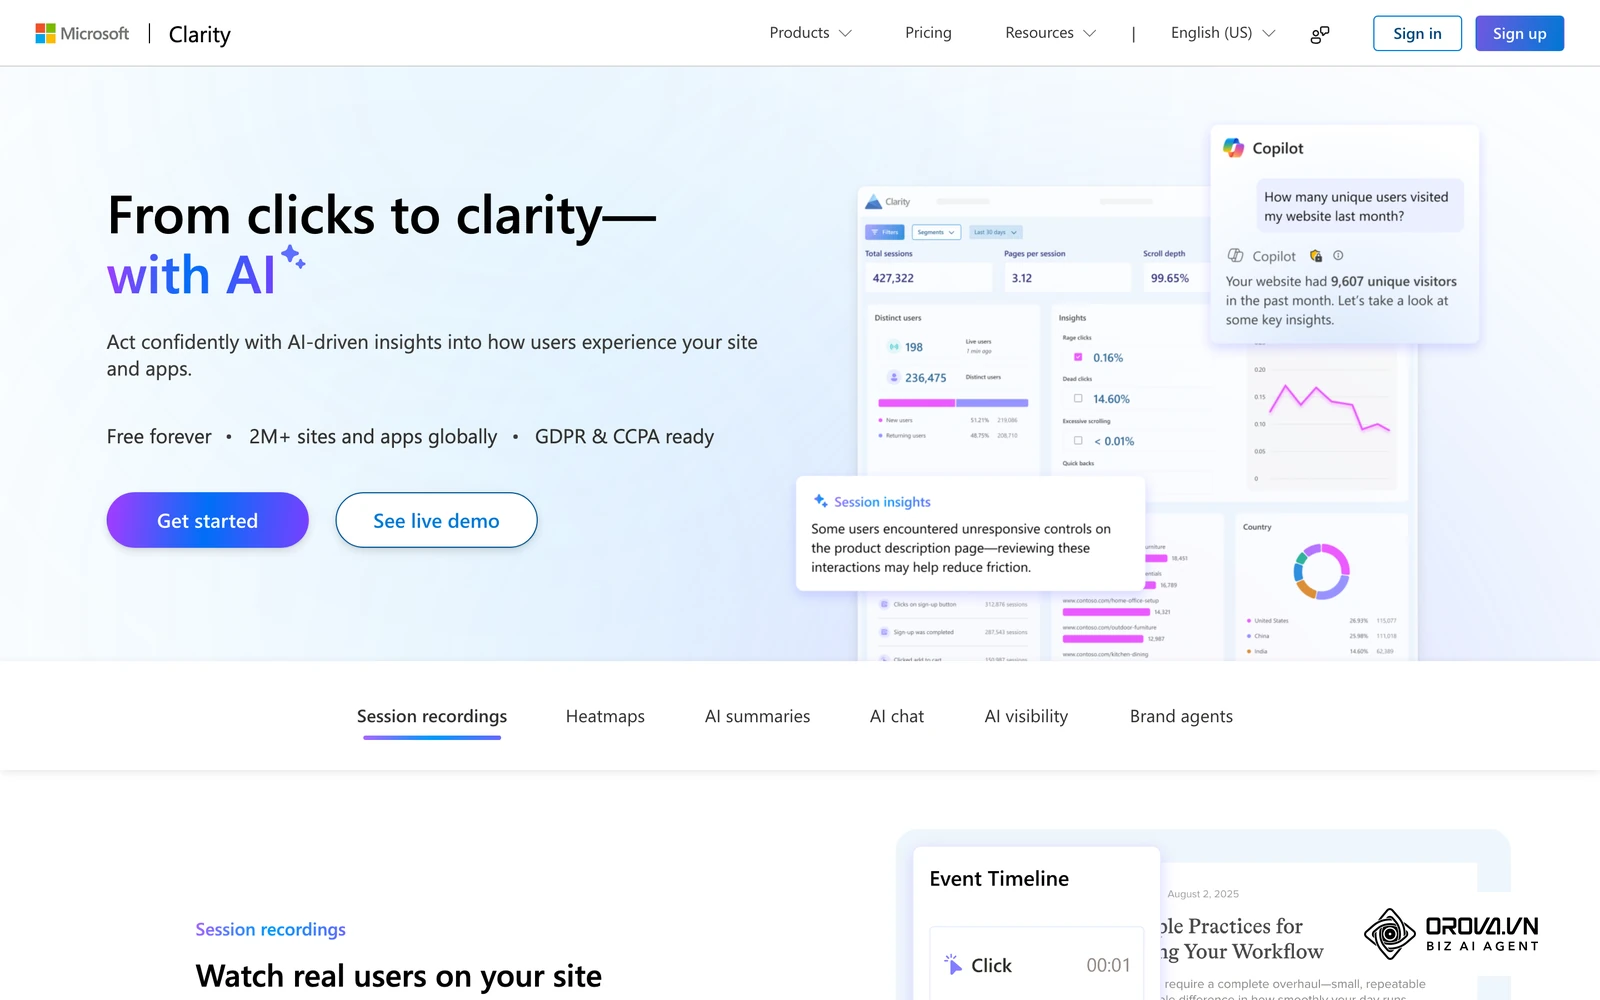Click the Country donut chart

pyautogui.click(x=1321, y=571)
